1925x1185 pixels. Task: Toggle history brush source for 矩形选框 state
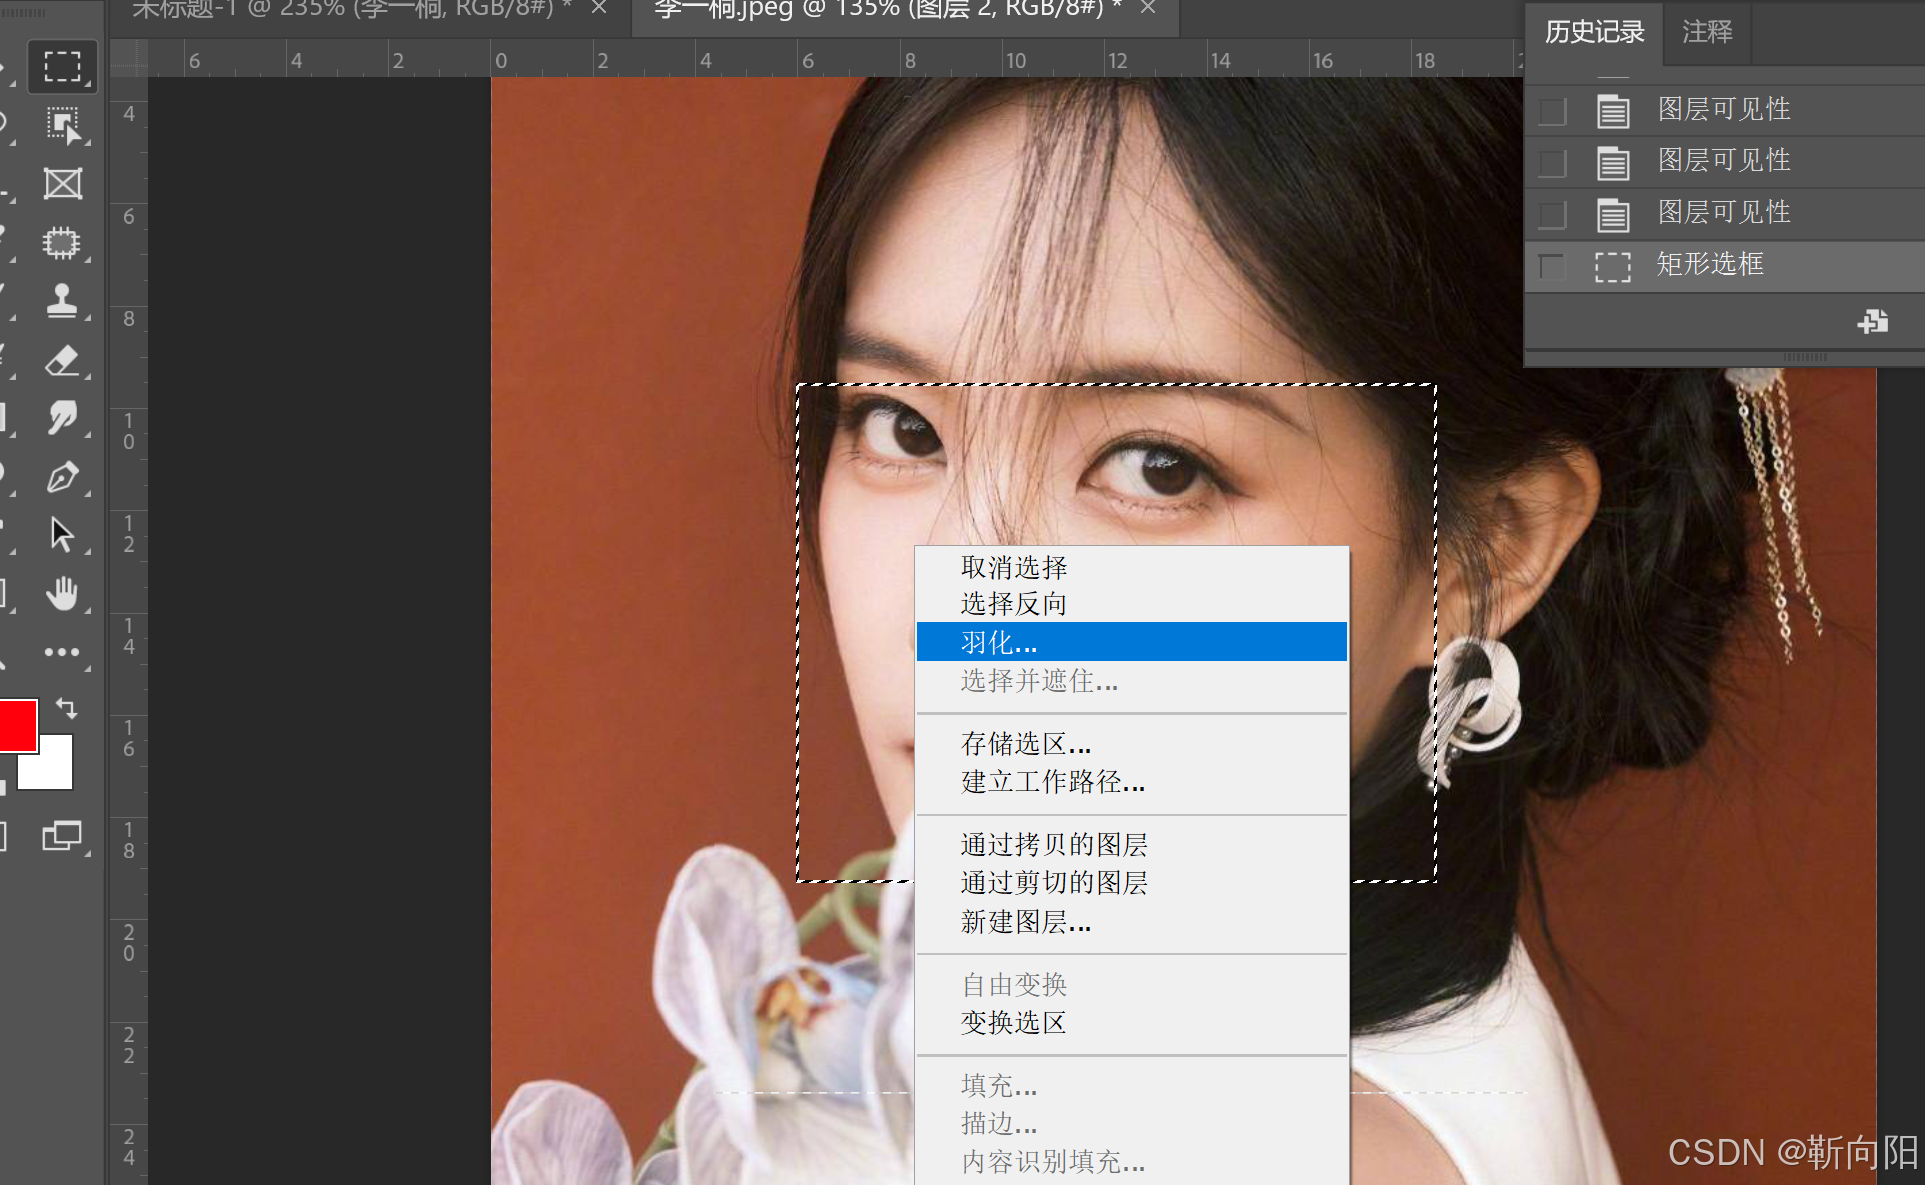(1552, 266)
